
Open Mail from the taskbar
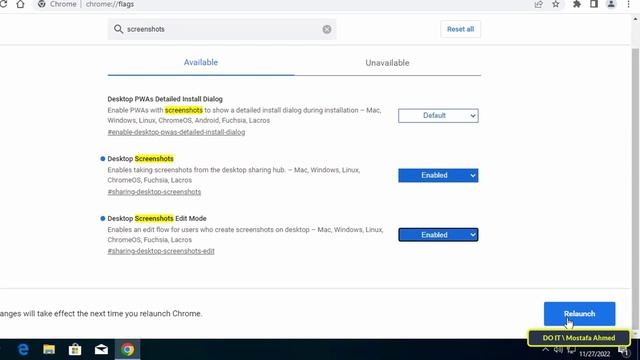click(x=101, y=349)
